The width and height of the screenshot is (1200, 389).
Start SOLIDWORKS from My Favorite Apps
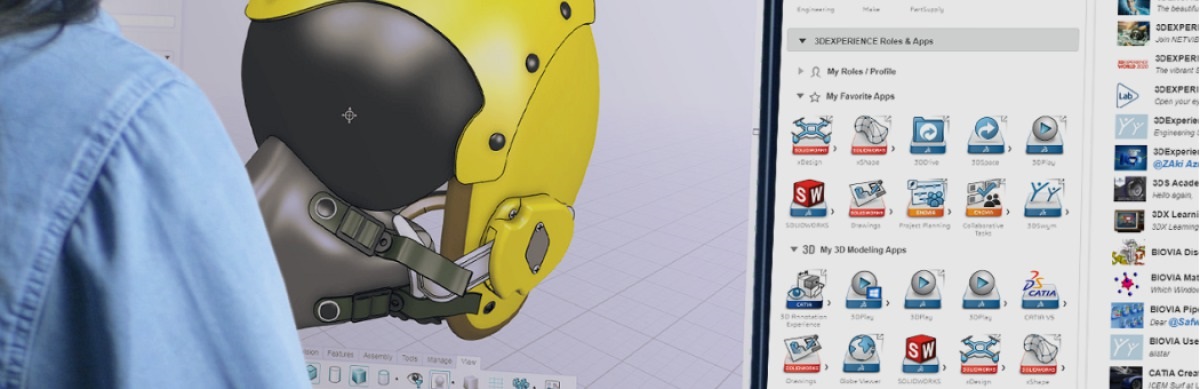pos(808,198)
